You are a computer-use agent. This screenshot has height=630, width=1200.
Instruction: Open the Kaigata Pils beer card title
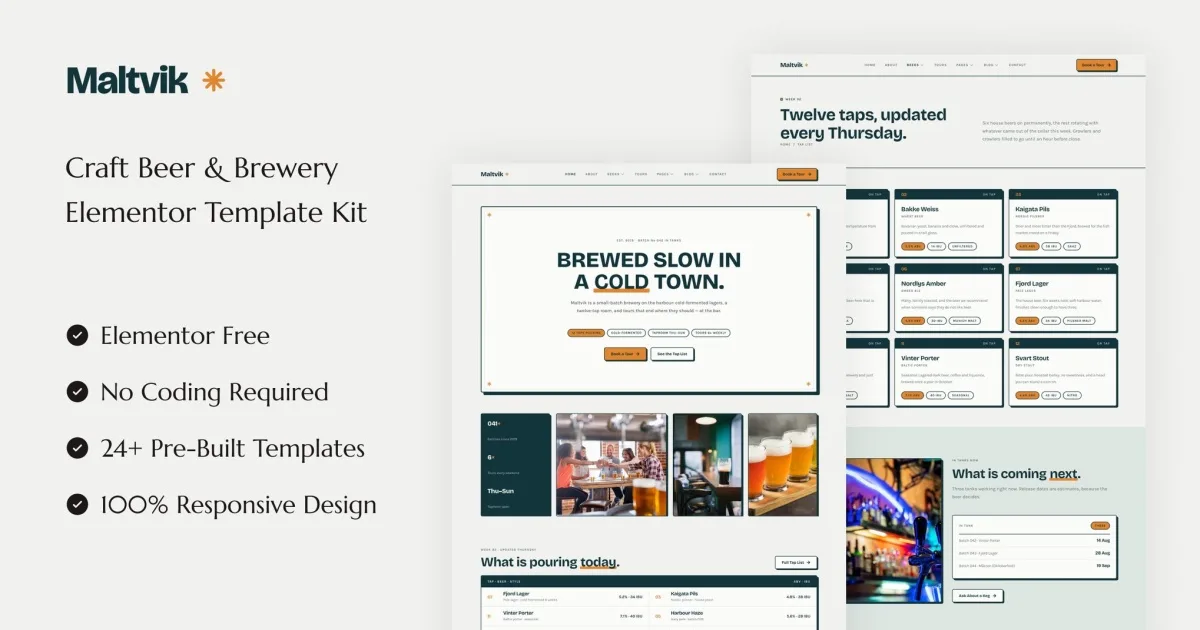pyautogui.click(x=1033, y=210)
